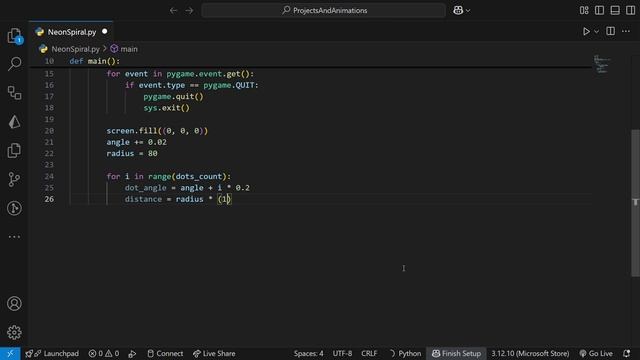Change indentation Spaces: 4
640x360 pixels.
[x=309, y=353]
